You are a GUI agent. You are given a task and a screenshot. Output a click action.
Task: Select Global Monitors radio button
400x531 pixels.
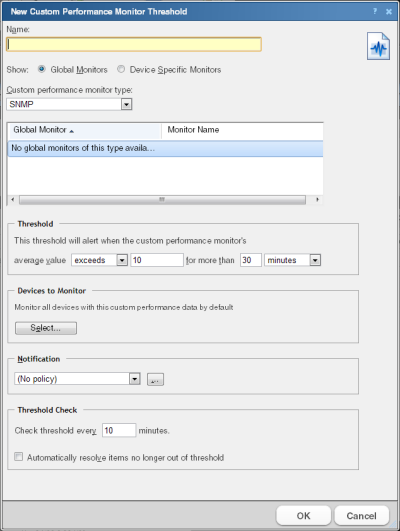click(42, 69)
